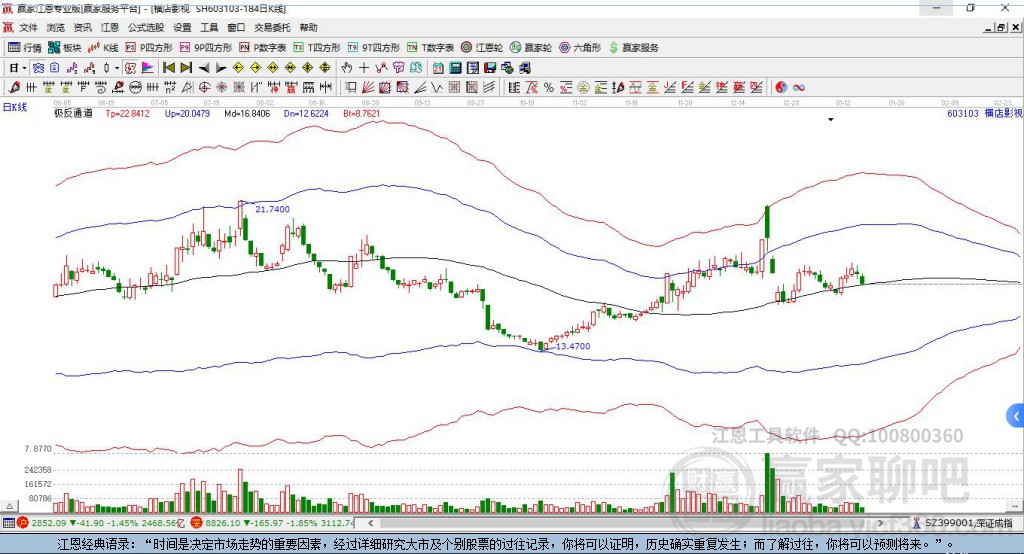Click the blue side-panel expand arrow

coord(1016,416)
